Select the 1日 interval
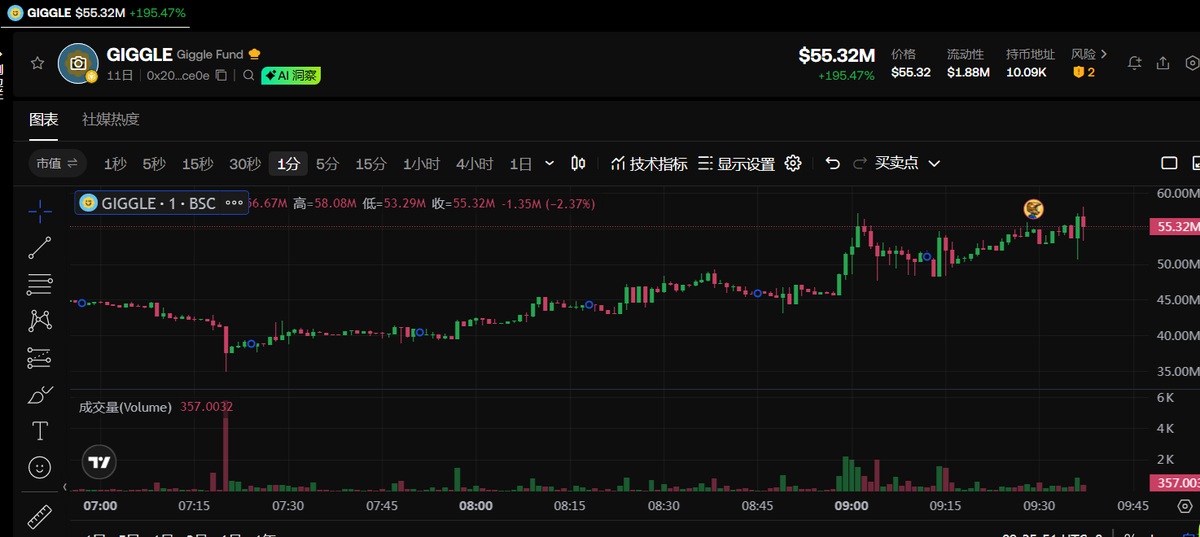 pyautogui.click(x=521, y=164)
